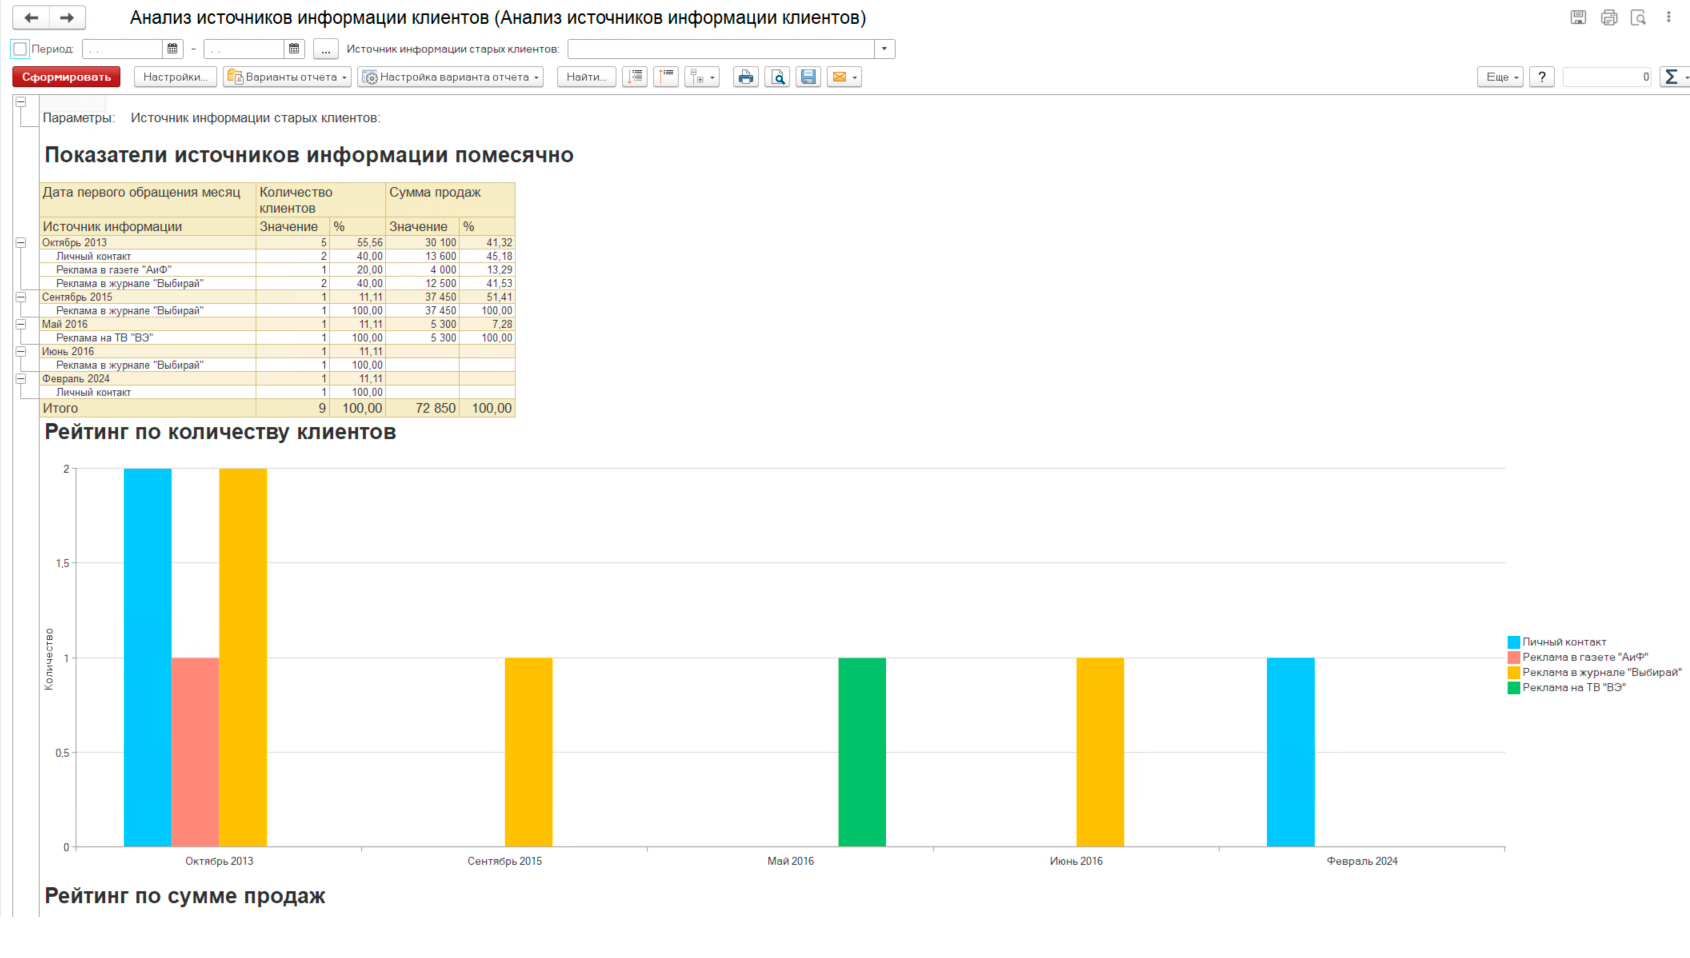Go forward with the right arrow

coord(67,18)
